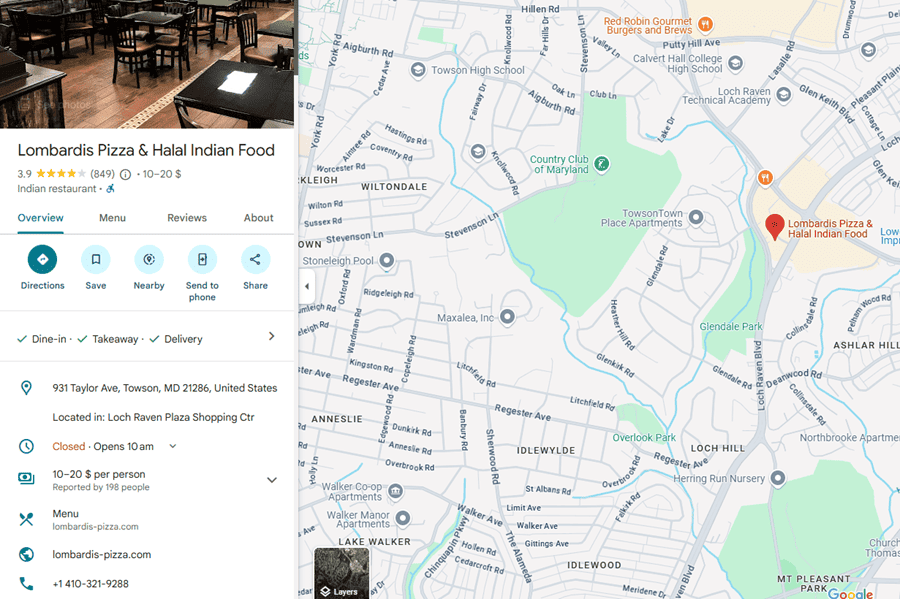This screenshot has height=599, width=900.
Task: Switch to Overview tab
Action: click(x=40, y=218)
